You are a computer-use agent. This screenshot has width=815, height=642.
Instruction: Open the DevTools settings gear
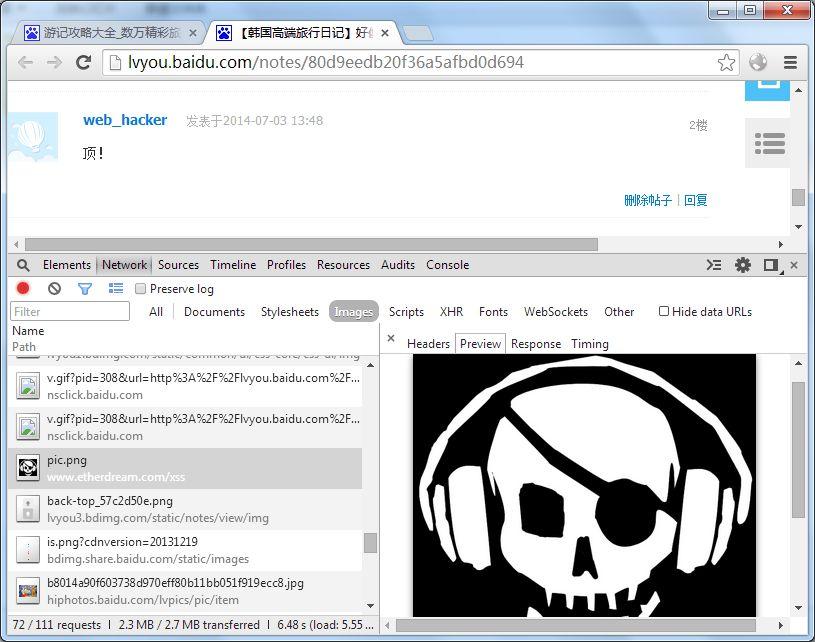pos(743,265)
